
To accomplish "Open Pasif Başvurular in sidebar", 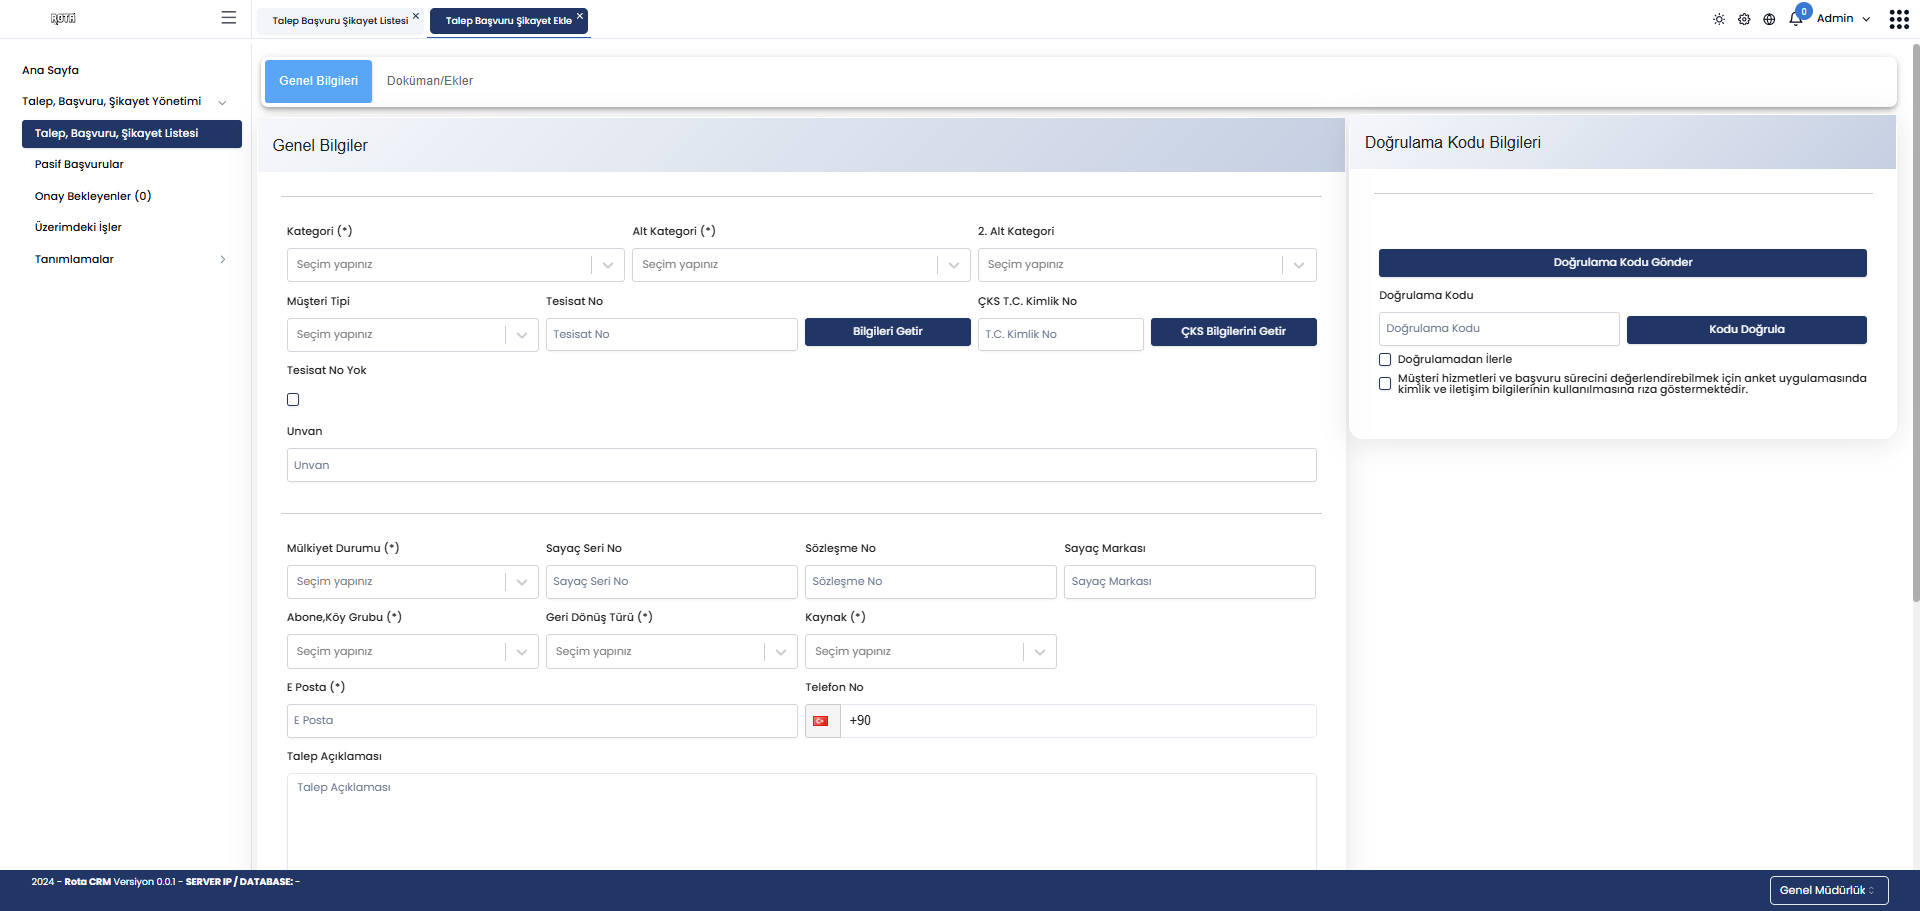I will [79, 164].
